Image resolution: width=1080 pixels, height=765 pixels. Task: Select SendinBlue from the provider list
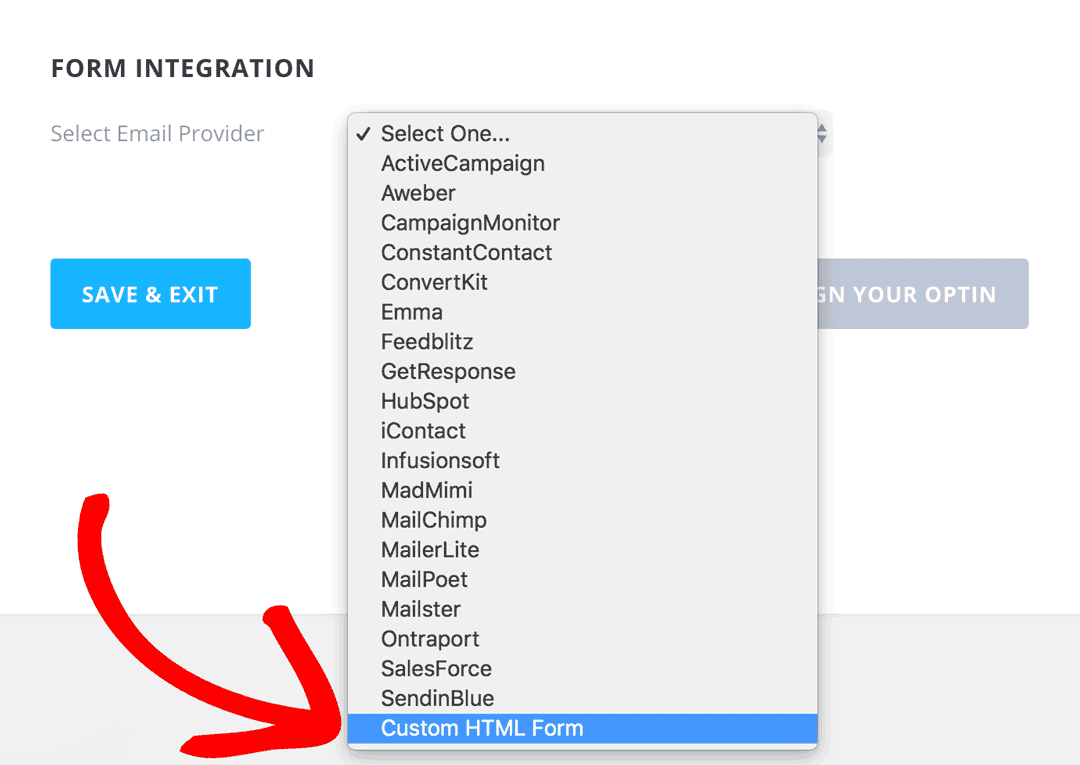tap(437, 698)
